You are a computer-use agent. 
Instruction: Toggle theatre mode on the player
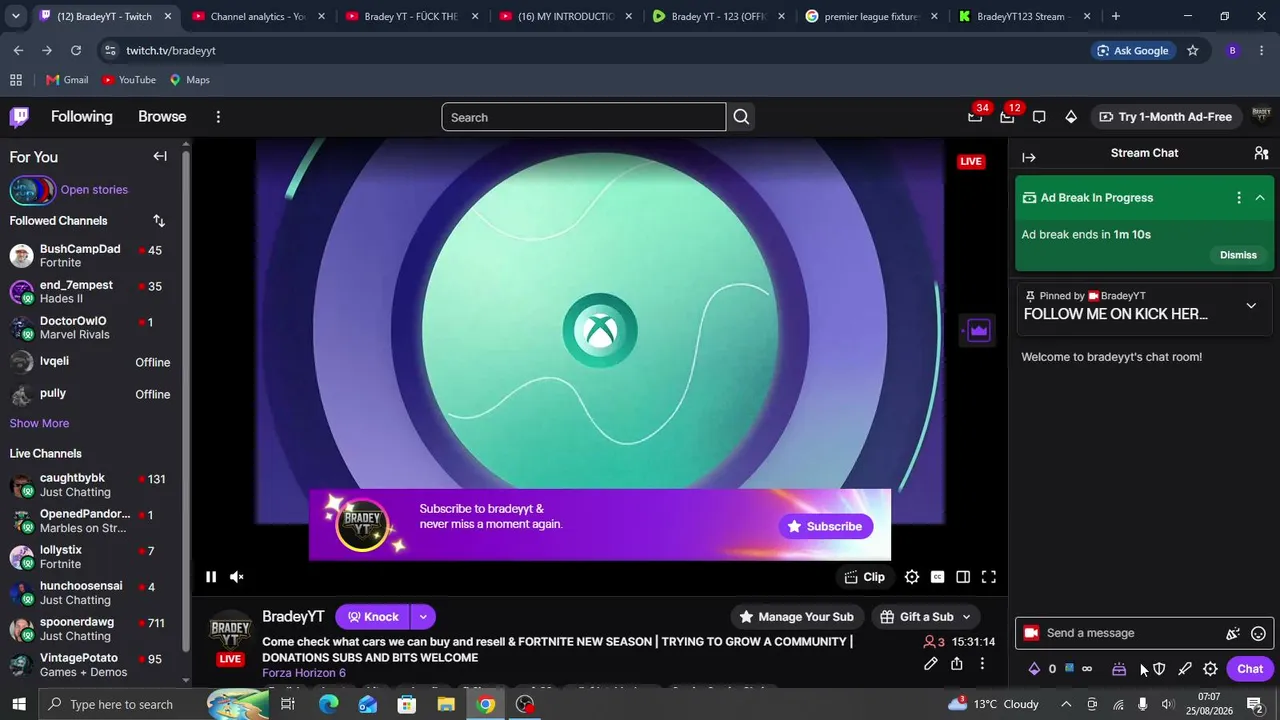(x=963, y=577)
